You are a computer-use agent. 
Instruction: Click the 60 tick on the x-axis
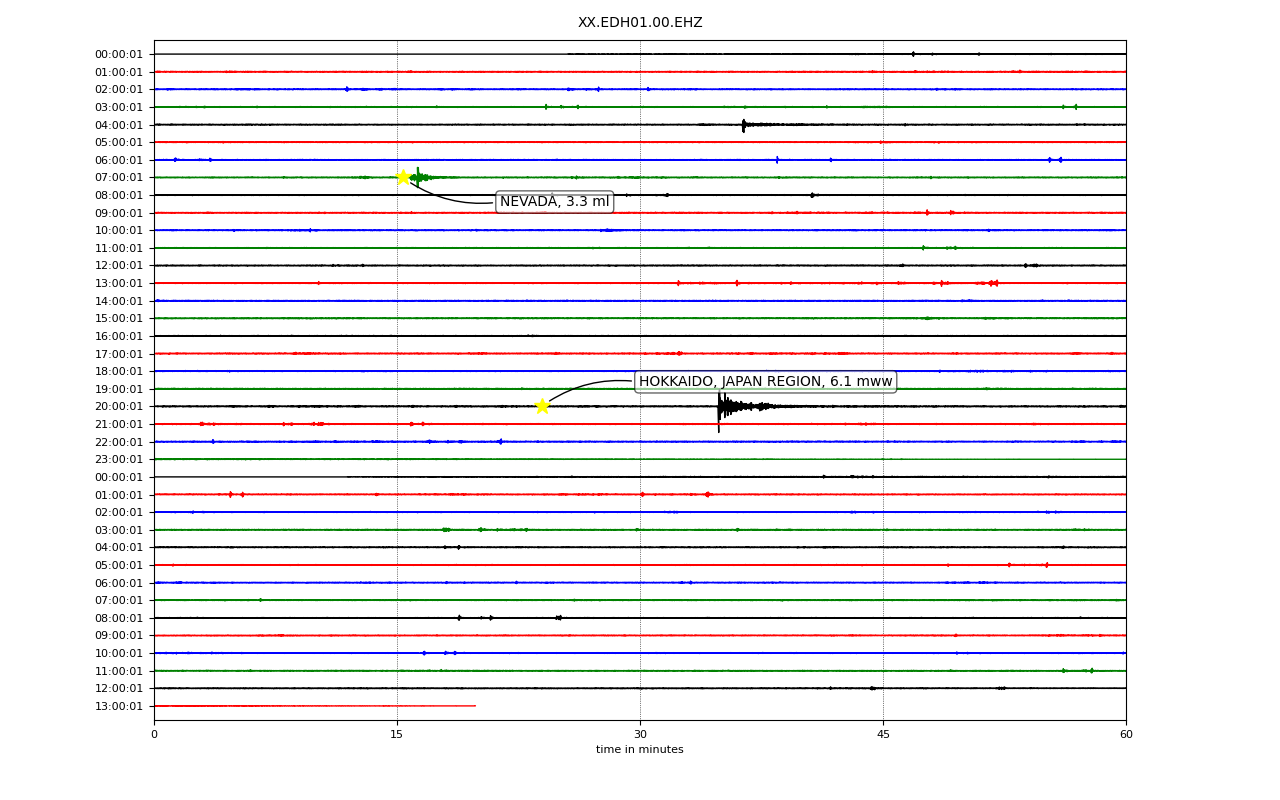tap(1126, 735)
